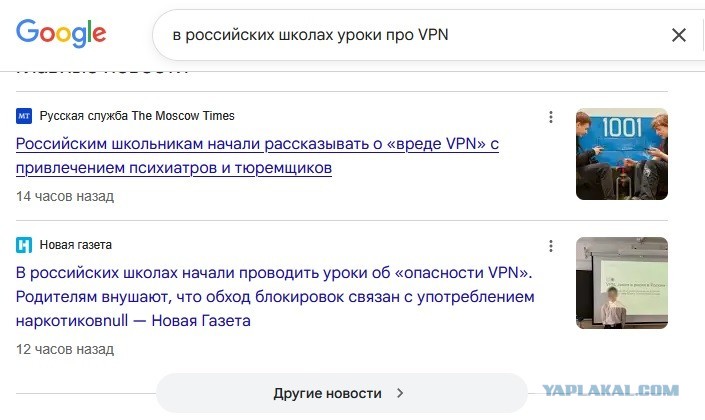
Task: Click second headline line привлечением психиатров и тюремщиков
Action: [x=174, y=168]
